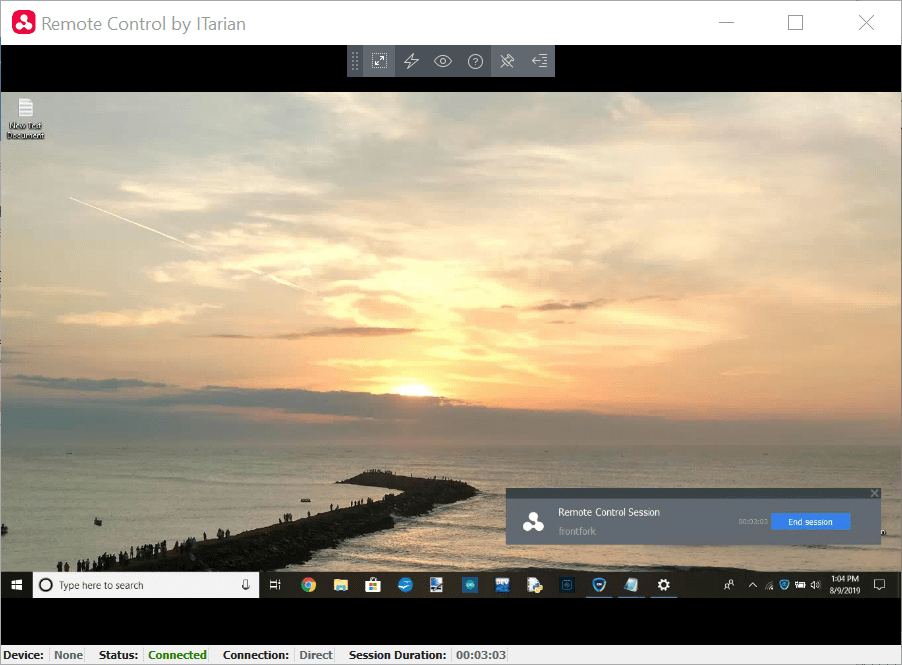Open Settings gear on taskbar

[x=663, y=585]
